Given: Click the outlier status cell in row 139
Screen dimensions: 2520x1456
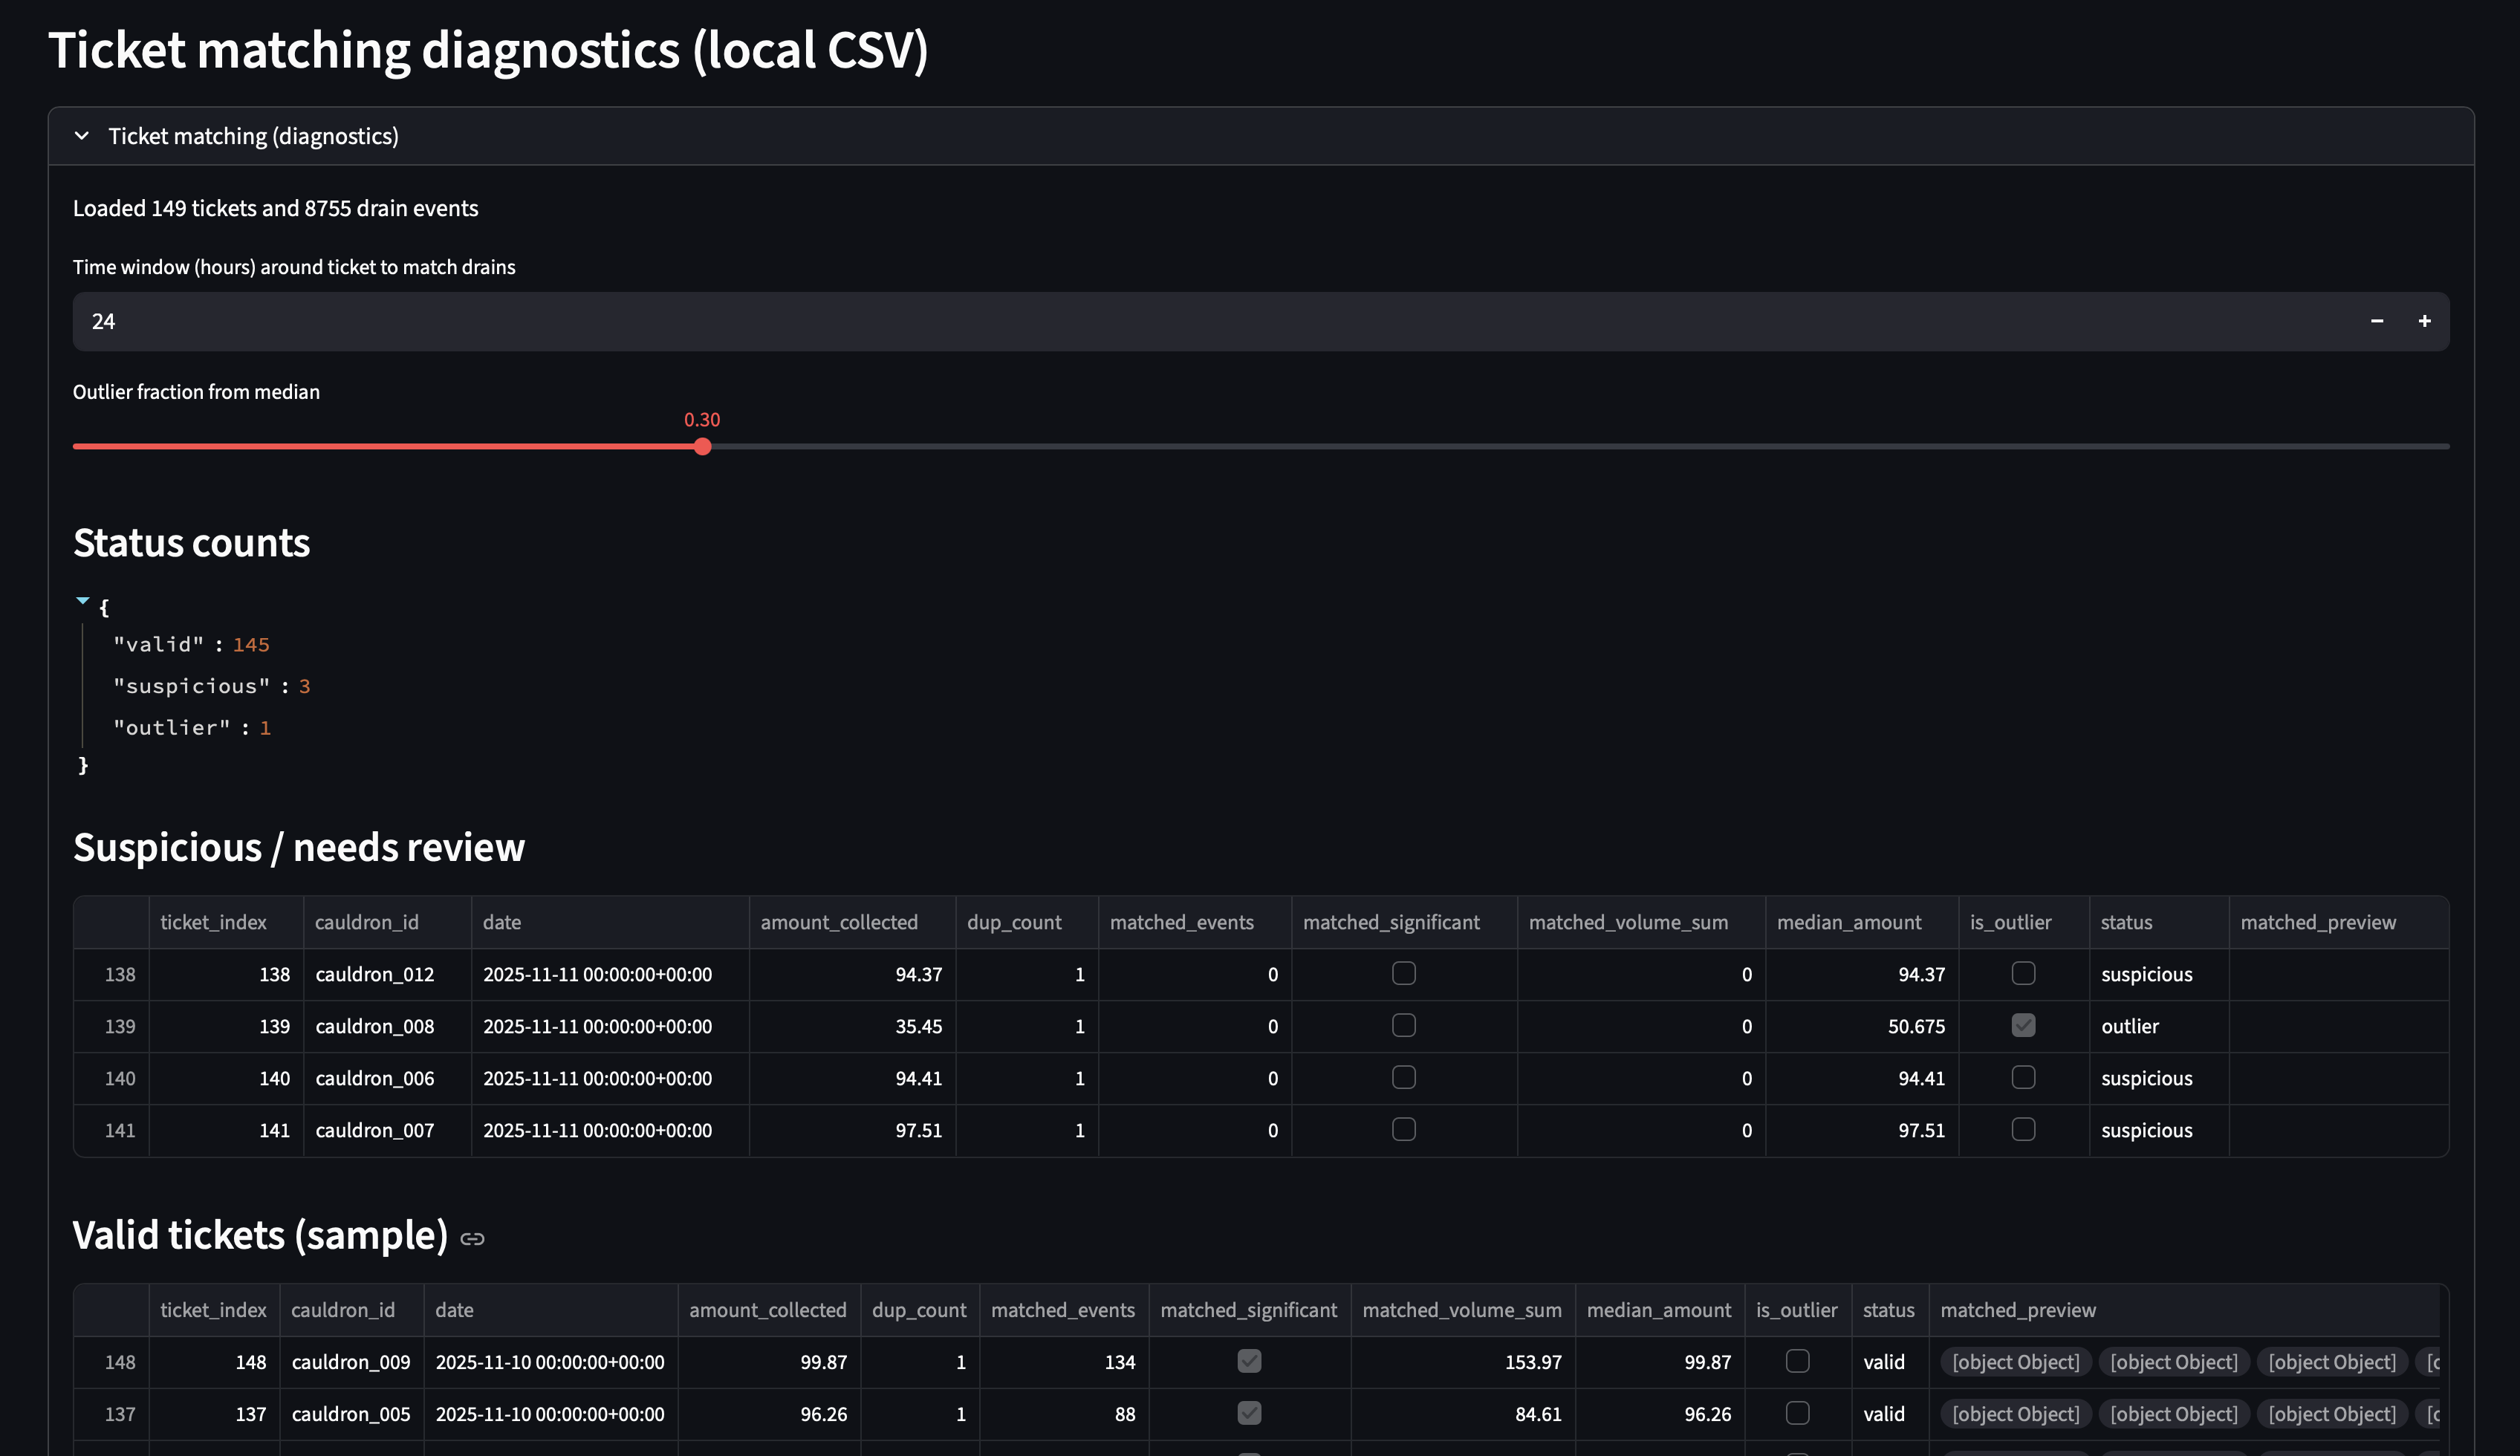Looking at the screenshot, I should tap(2130, 1026).
